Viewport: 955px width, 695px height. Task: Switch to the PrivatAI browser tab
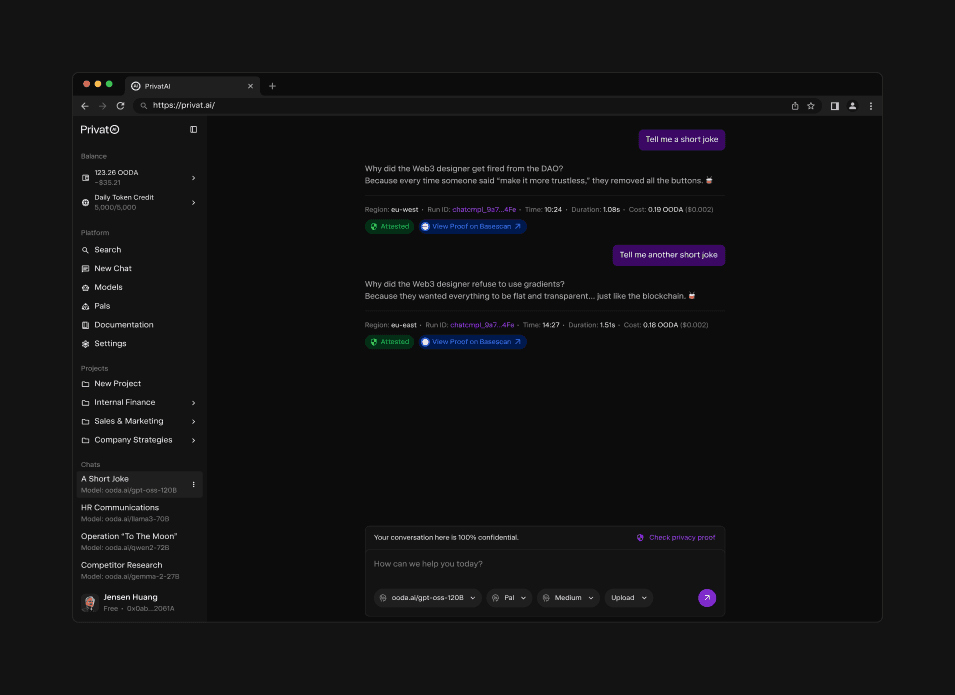coord(157,85)
